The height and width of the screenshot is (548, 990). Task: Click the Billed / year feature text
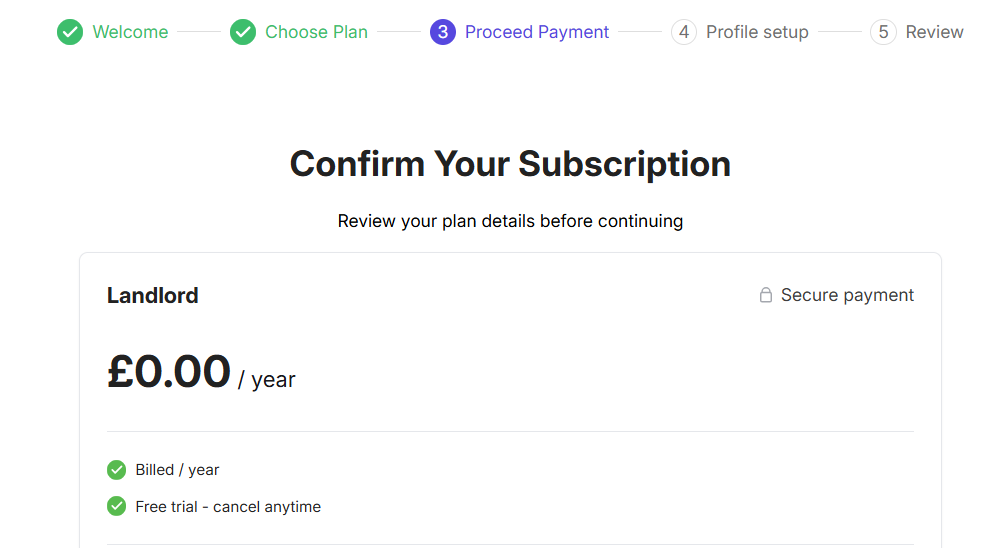point(177,470)
